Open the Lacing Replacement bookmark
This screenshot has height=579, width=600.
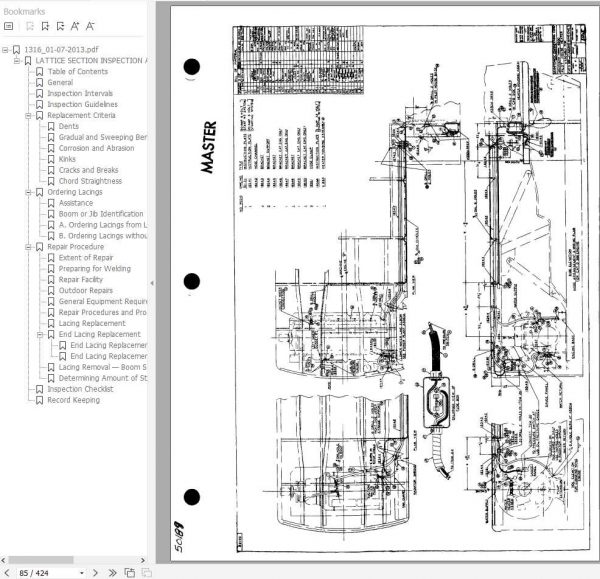click(92, 323)
